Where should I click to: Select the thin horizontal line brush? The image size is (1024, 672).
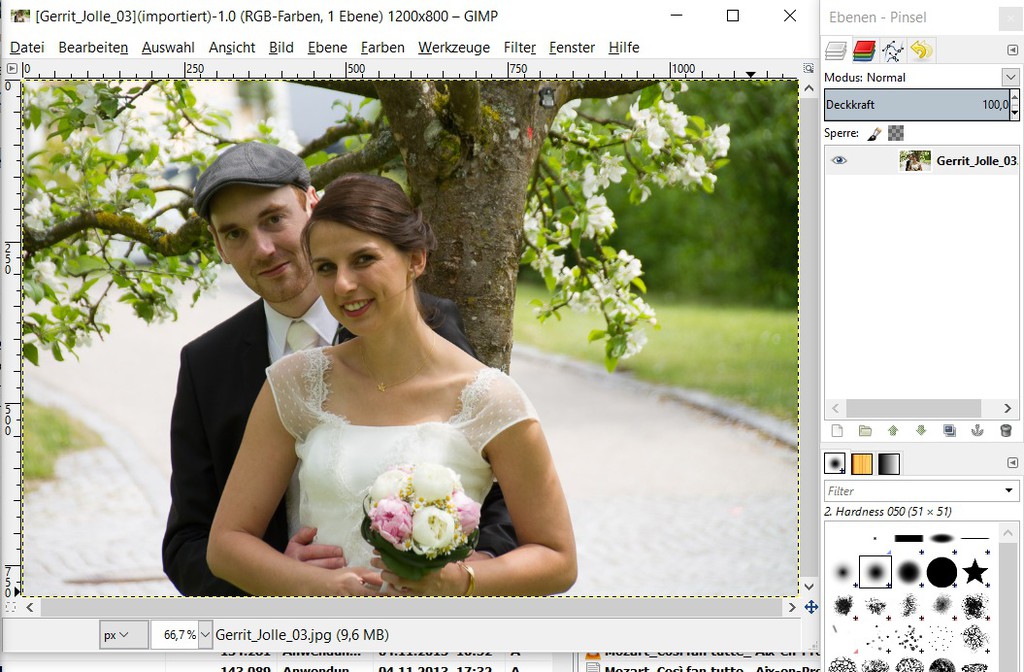click(x=975, y=539)
